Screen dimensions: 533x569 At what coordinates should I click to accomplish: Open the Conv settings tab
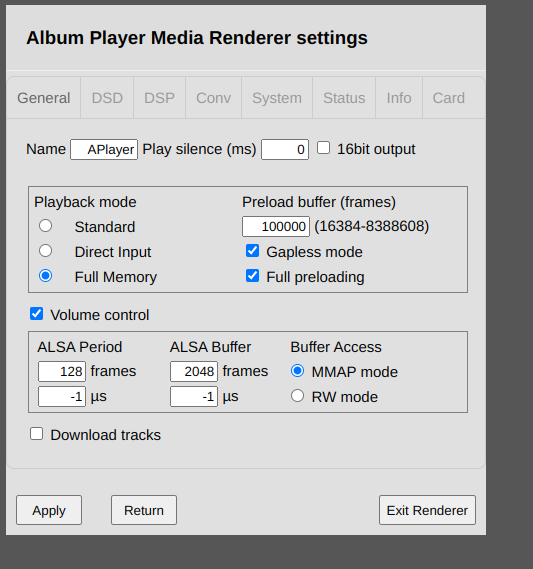pyautogui.click(x=213, y=98)
